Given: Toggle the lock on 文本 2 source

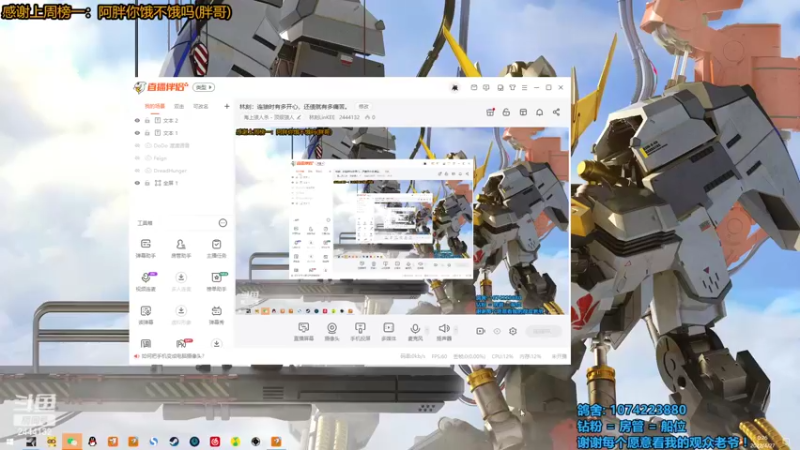Looking at the screenshot, I should (x=147, y=120).
